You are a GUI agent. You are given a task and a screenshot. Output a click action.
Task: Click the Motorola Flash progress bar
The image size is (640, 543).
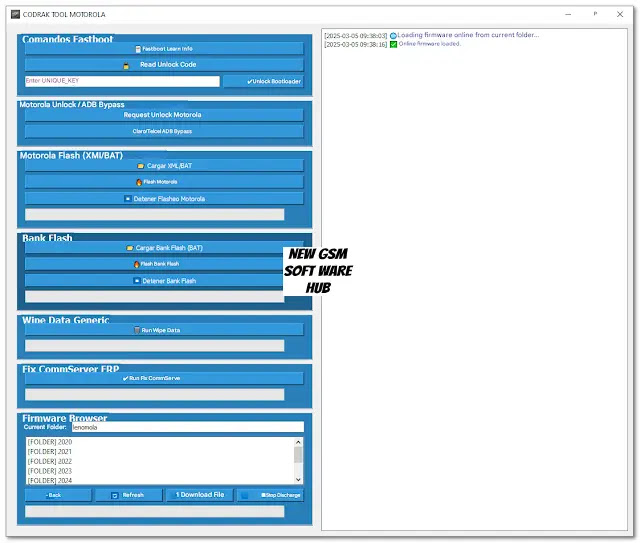[155, 215]
